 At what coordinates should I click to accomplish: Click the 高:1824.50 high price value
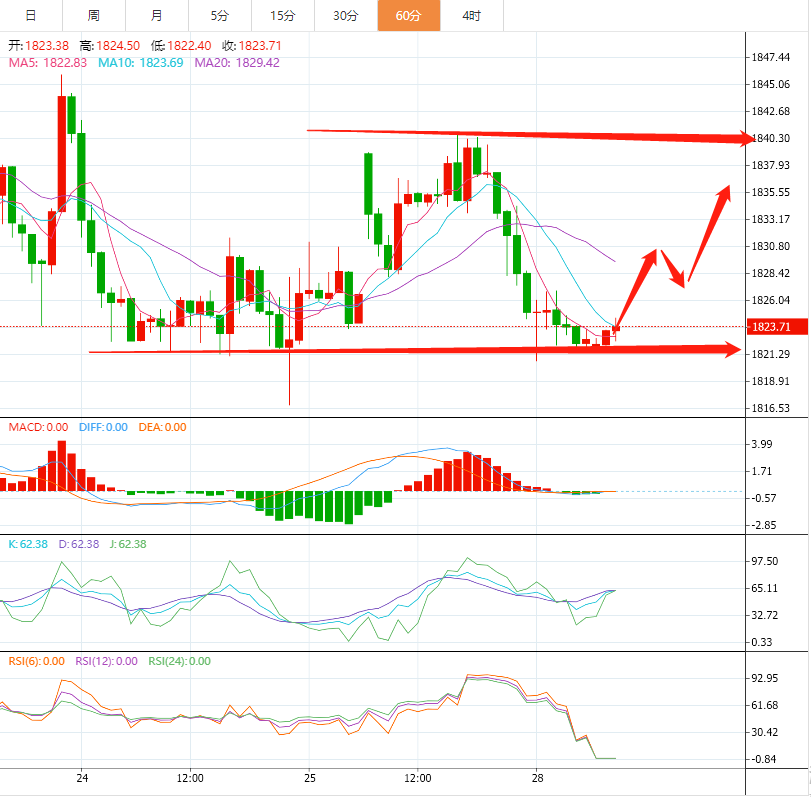110,46
